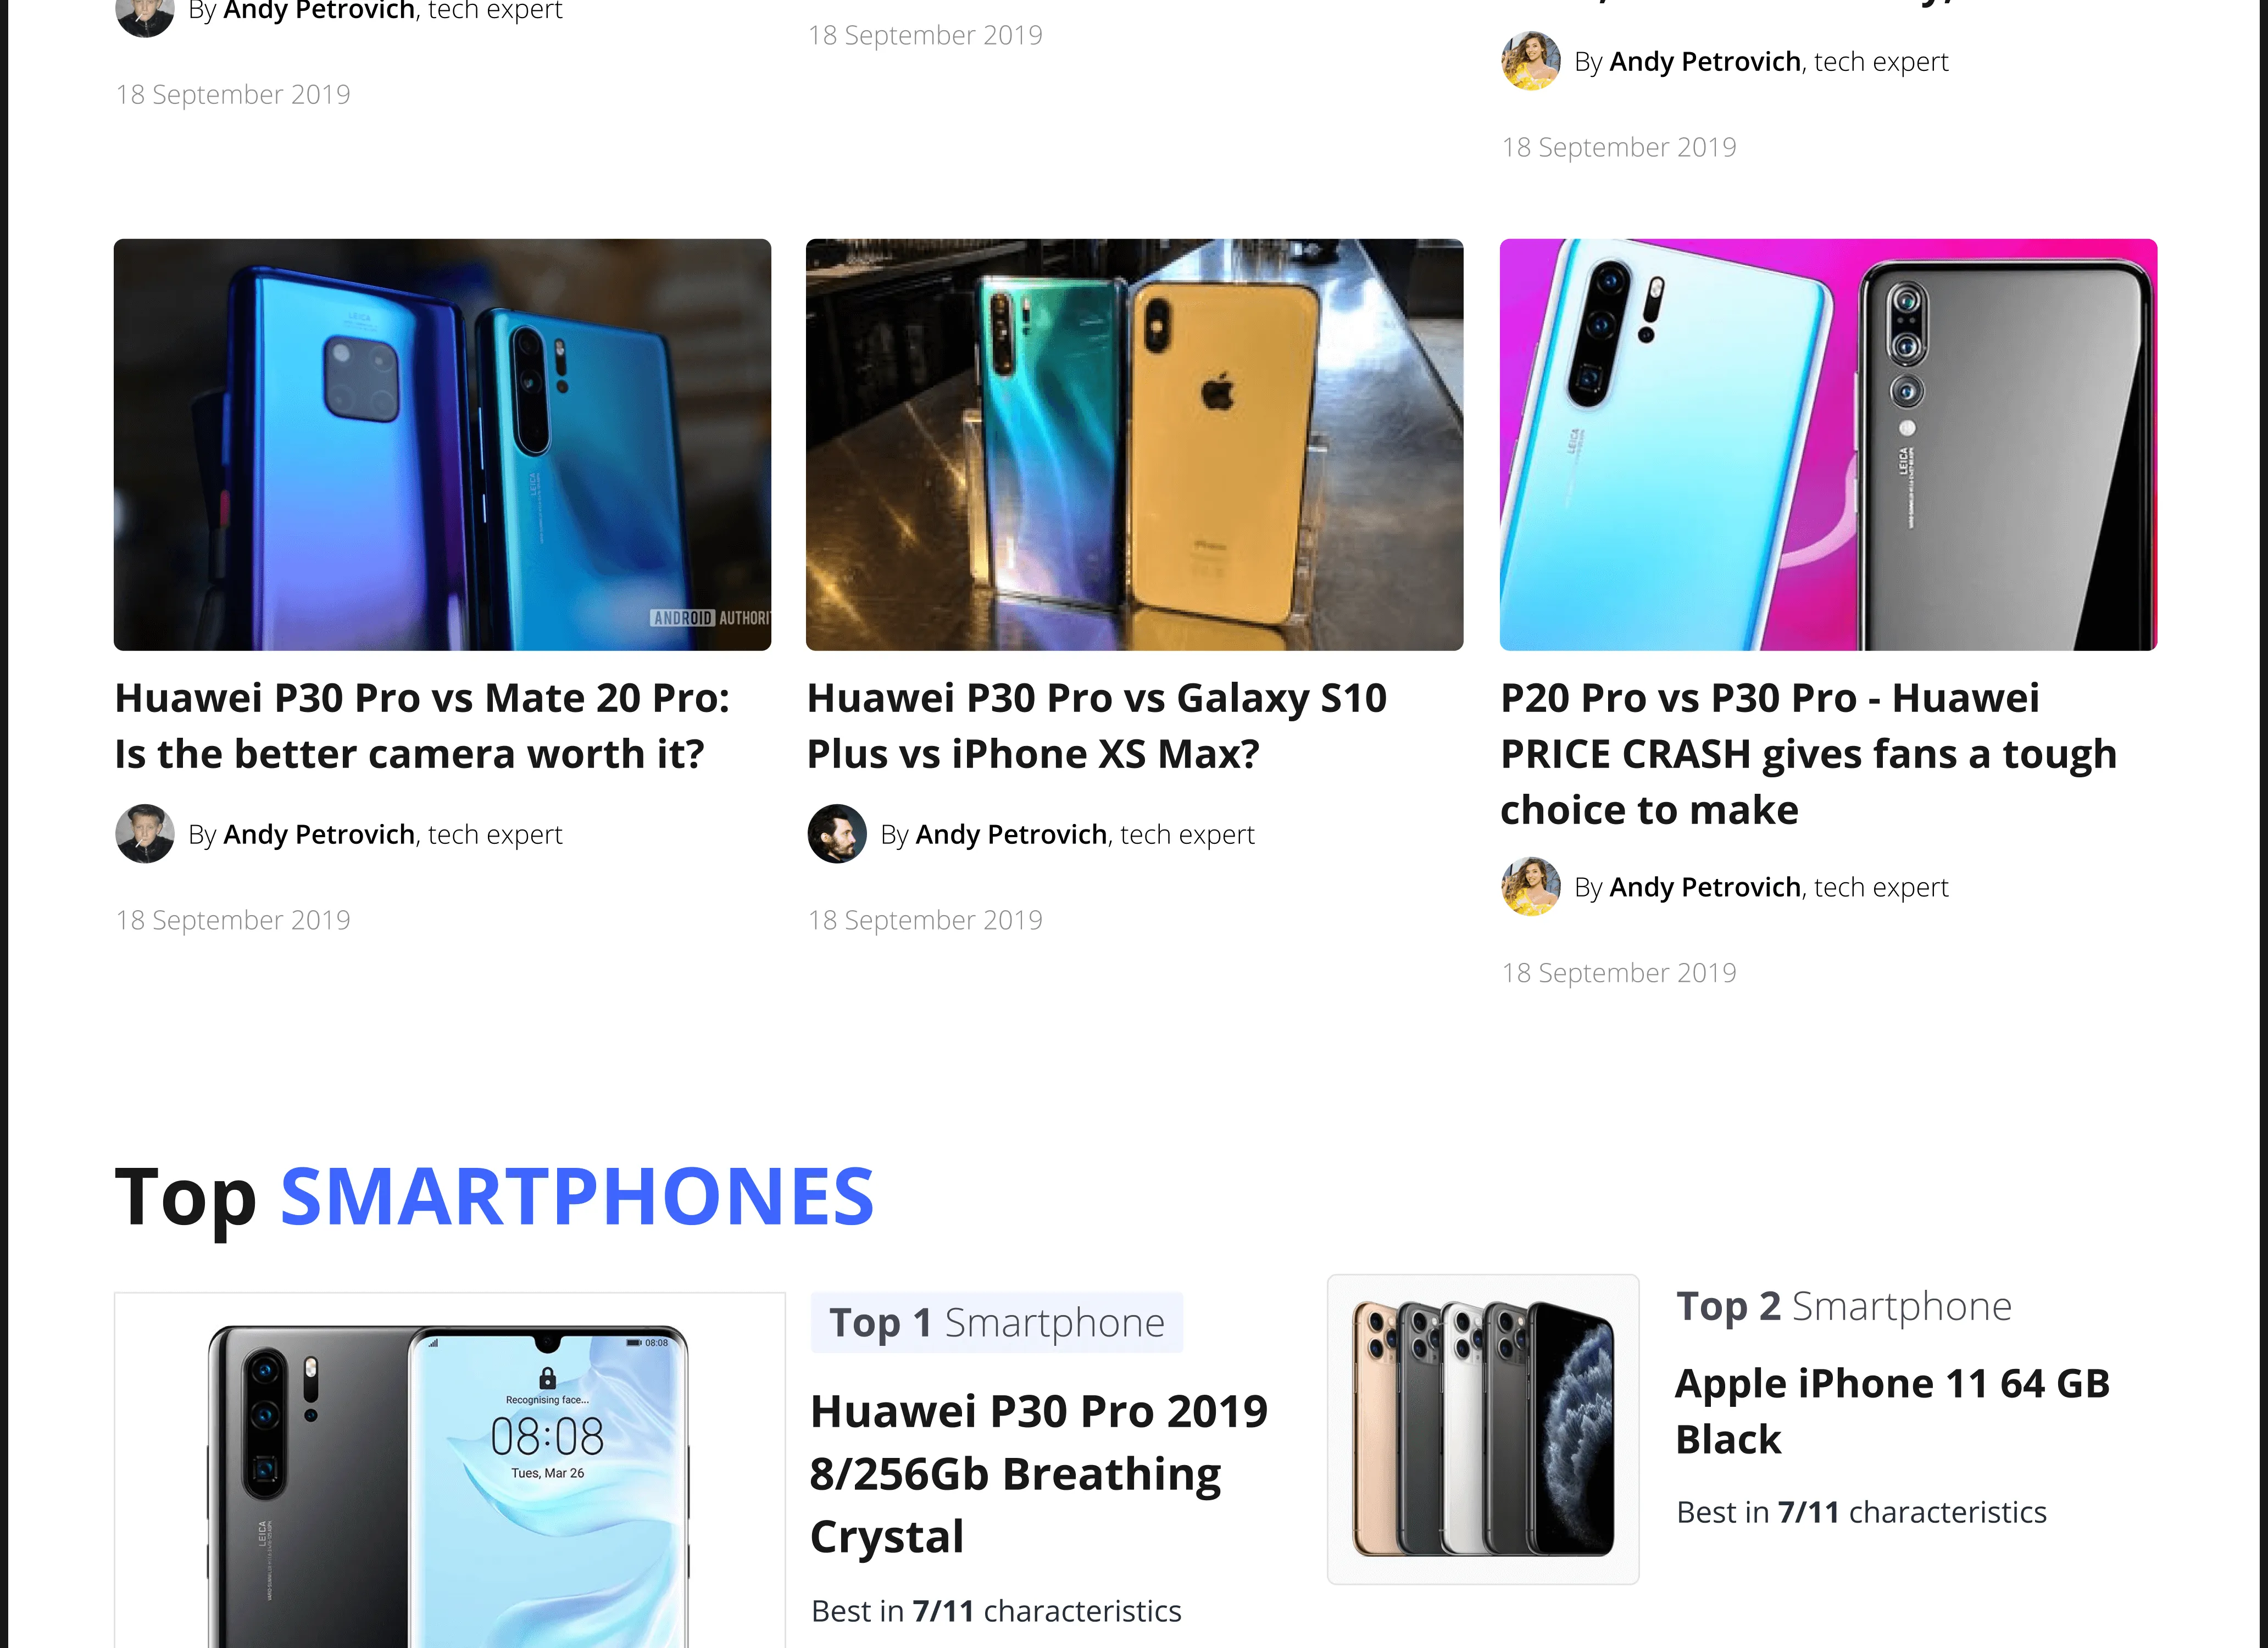Click the partially visible author avatar at top-left
The width and height of the screenshot is (2268, 1648).
[x=145, y=17]
